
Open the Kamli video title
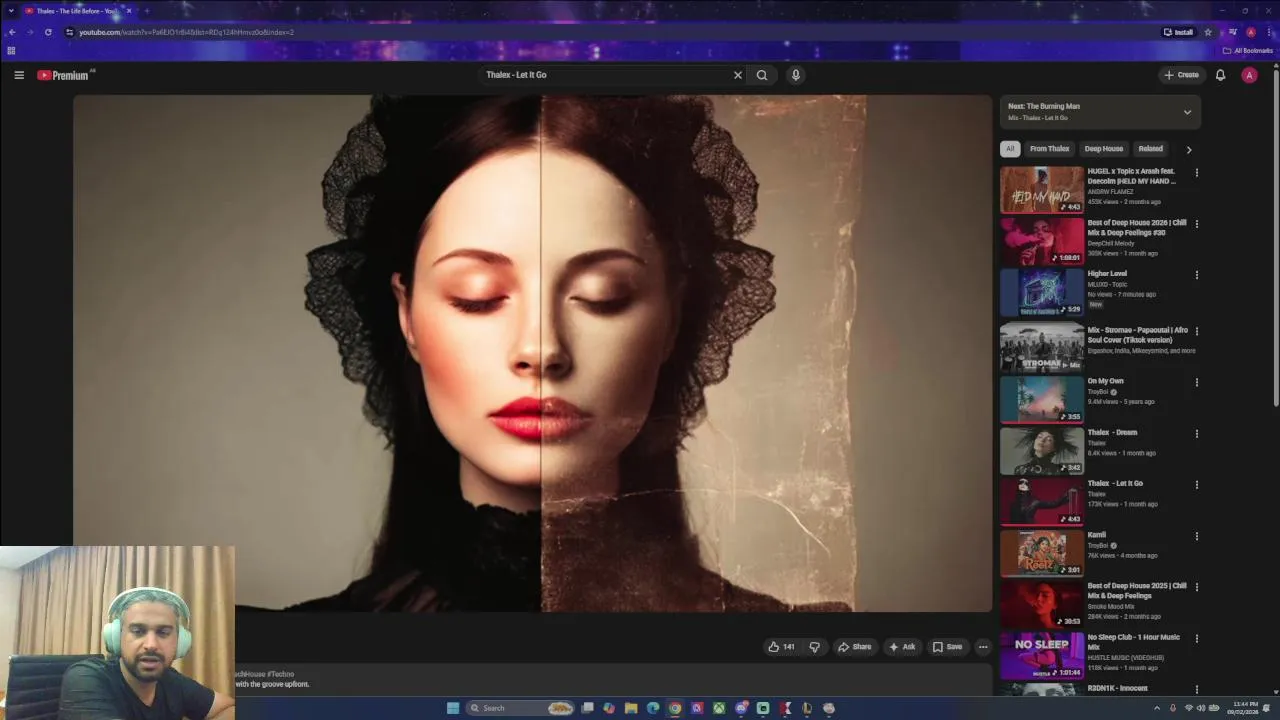pyautogui.click(x=1097, y=535)
